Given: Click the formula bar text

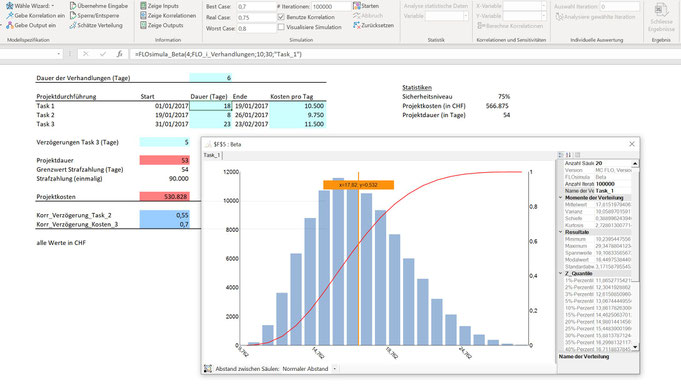Looking at the screenshot, I should point(218,54).
